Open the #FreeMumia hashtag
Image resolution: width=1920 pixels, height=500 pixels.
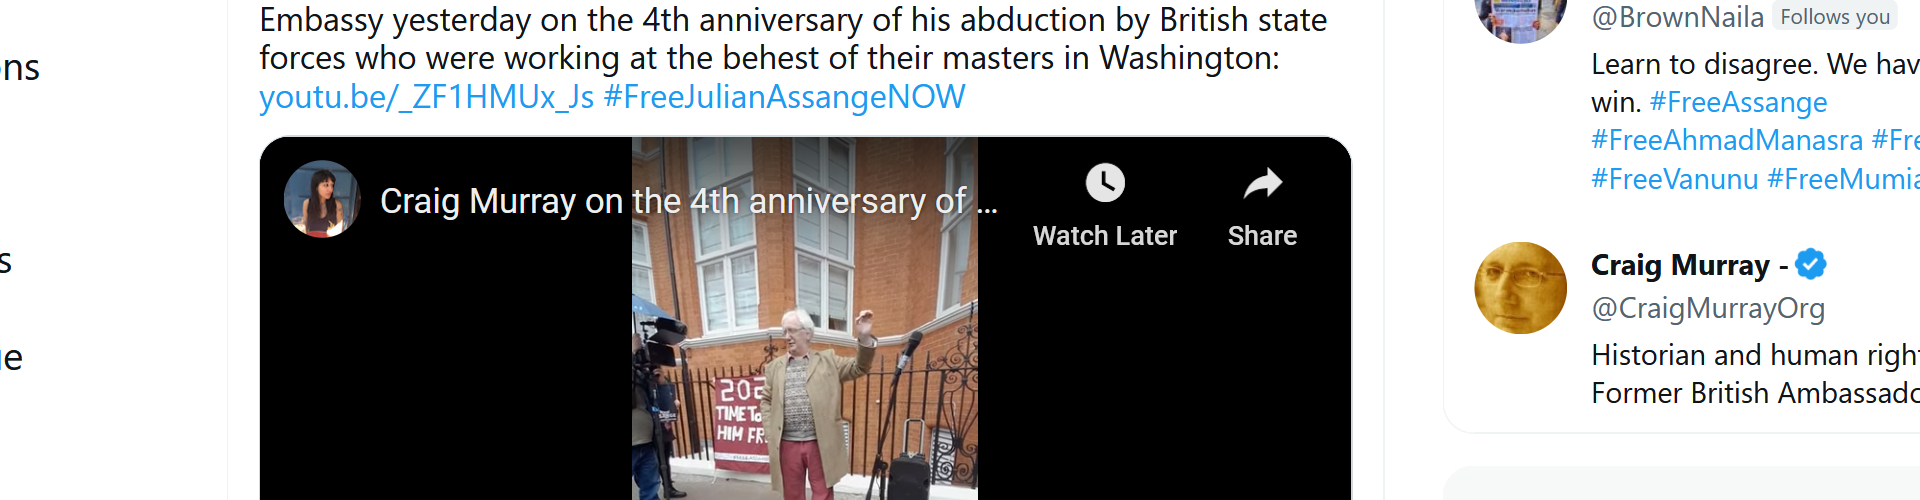click(x=1843, y=179)
